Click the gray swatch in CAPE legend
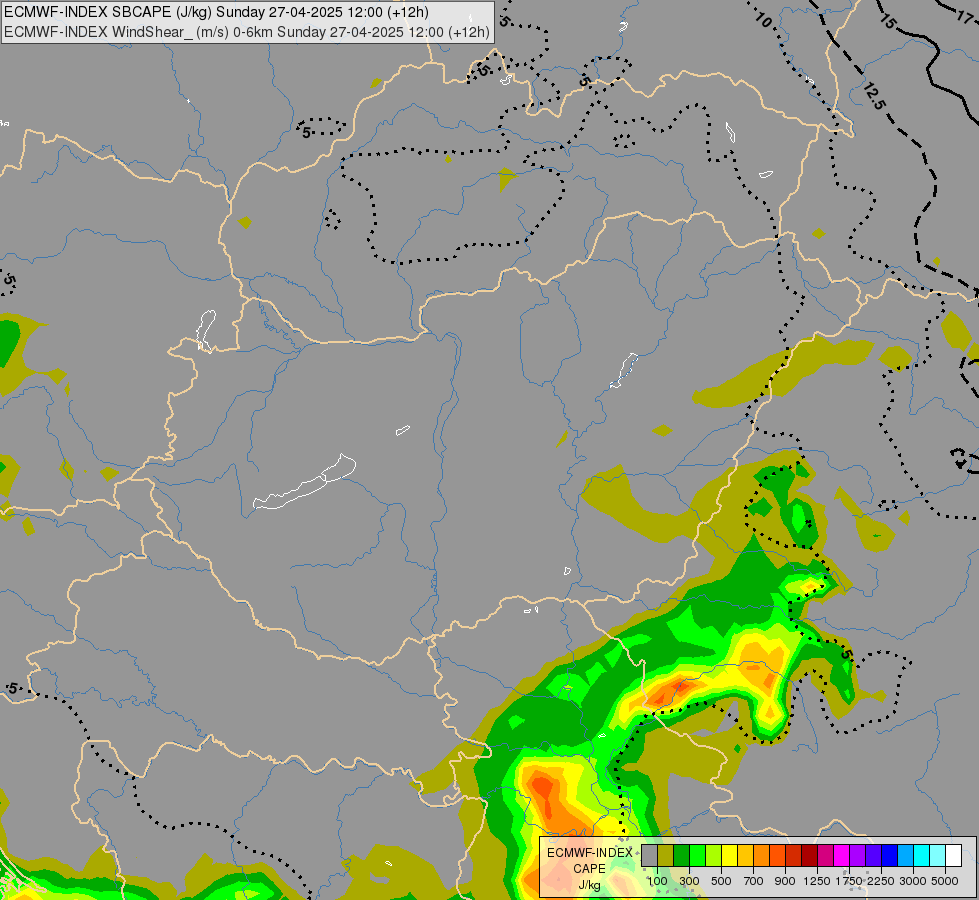Screen dimensions: 979x900 tap(649, 855)
